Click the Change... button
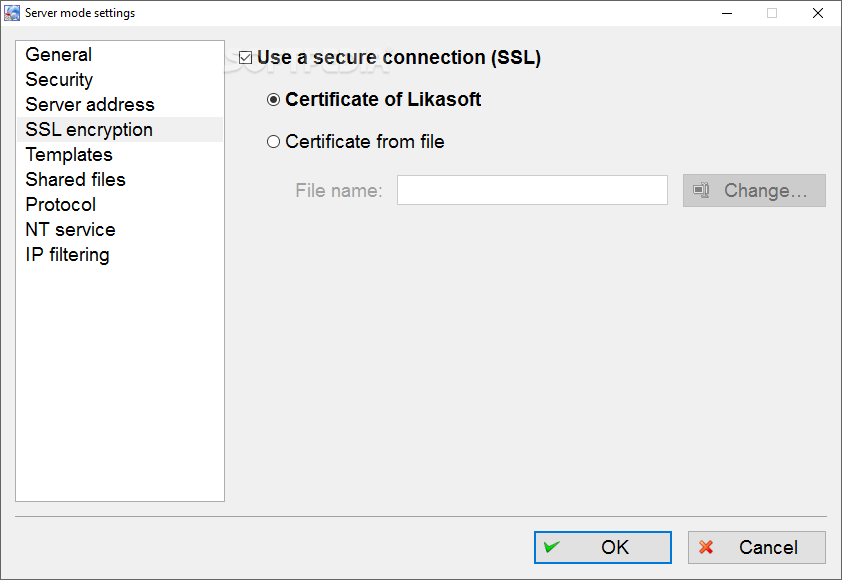 pyautogui.click(x=754, y=190)
